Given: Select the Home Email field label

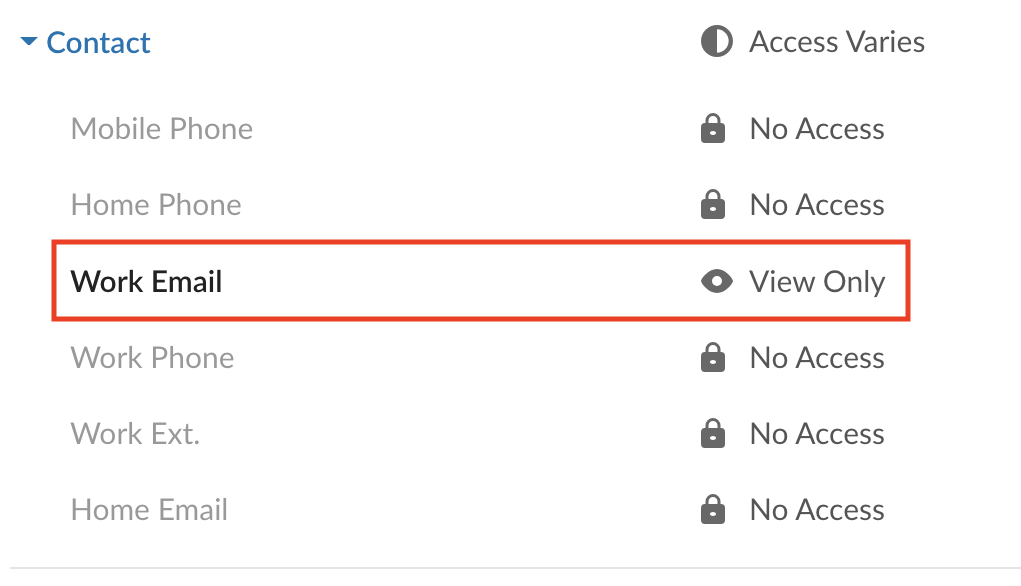Looking at the screenshot, I should 149,510.
